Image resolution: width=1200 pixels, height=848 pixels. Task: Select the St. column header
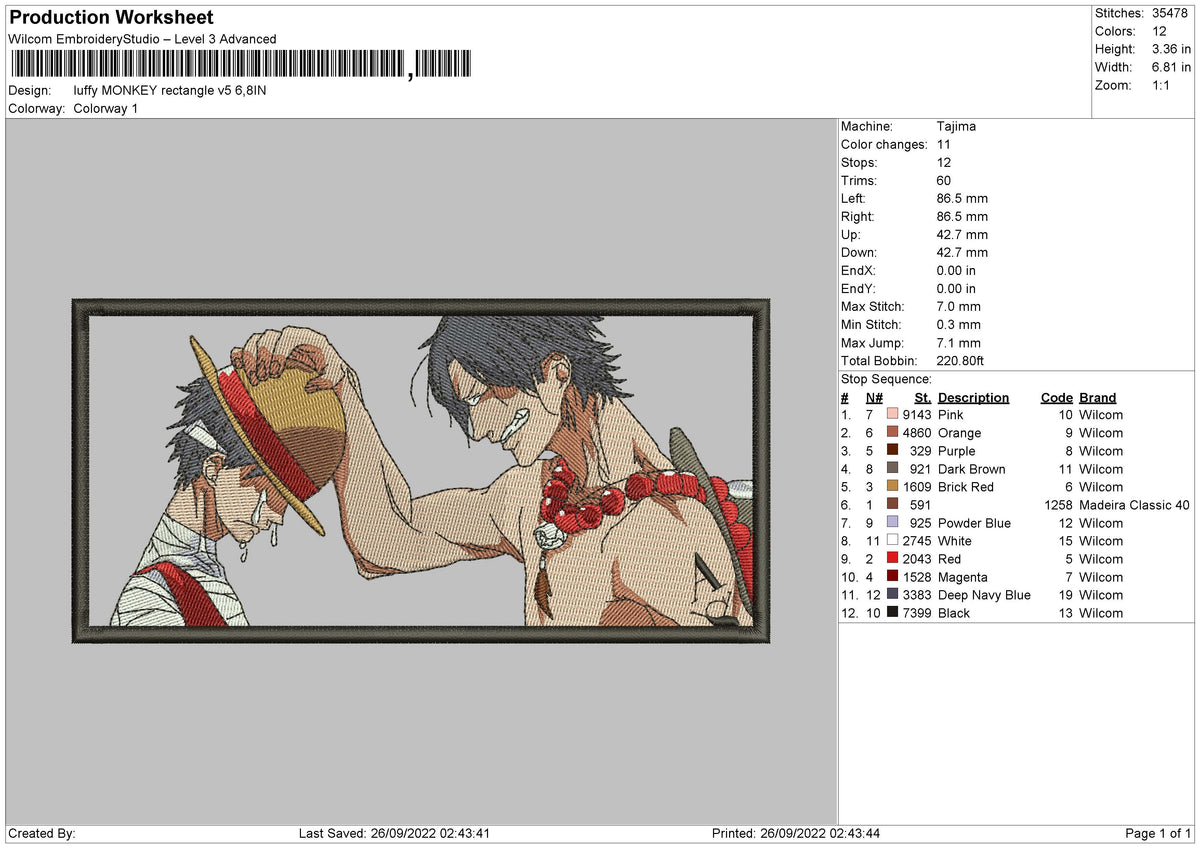(x=923, y=397)
